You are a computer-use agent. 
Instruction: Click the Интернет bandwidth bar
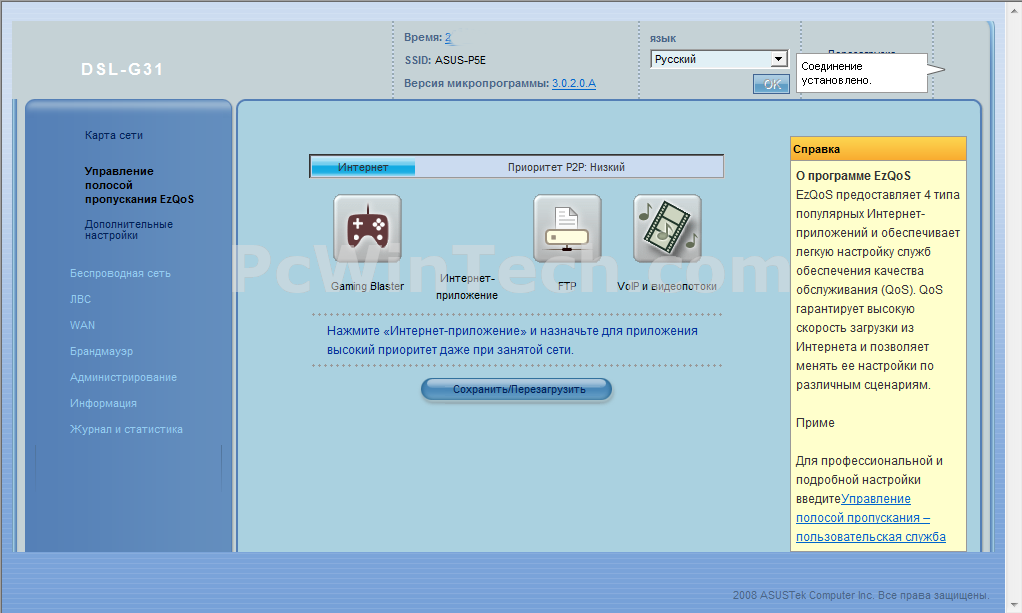click(363, 168)
